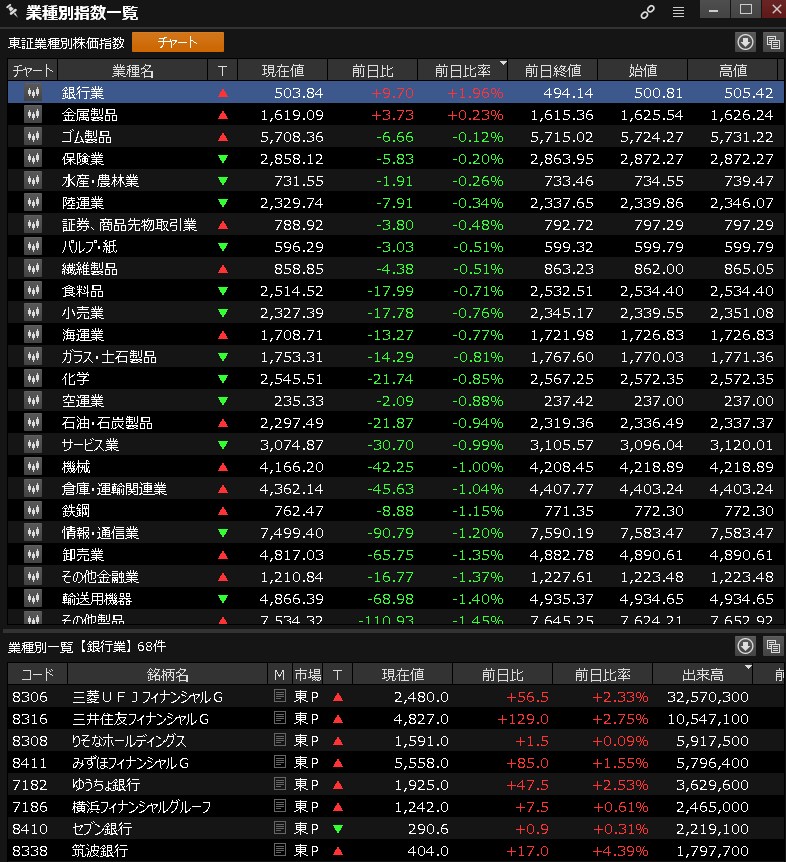Open memo icon for 筑波銀行
The image size is (786, 862).
coord(280,850)
